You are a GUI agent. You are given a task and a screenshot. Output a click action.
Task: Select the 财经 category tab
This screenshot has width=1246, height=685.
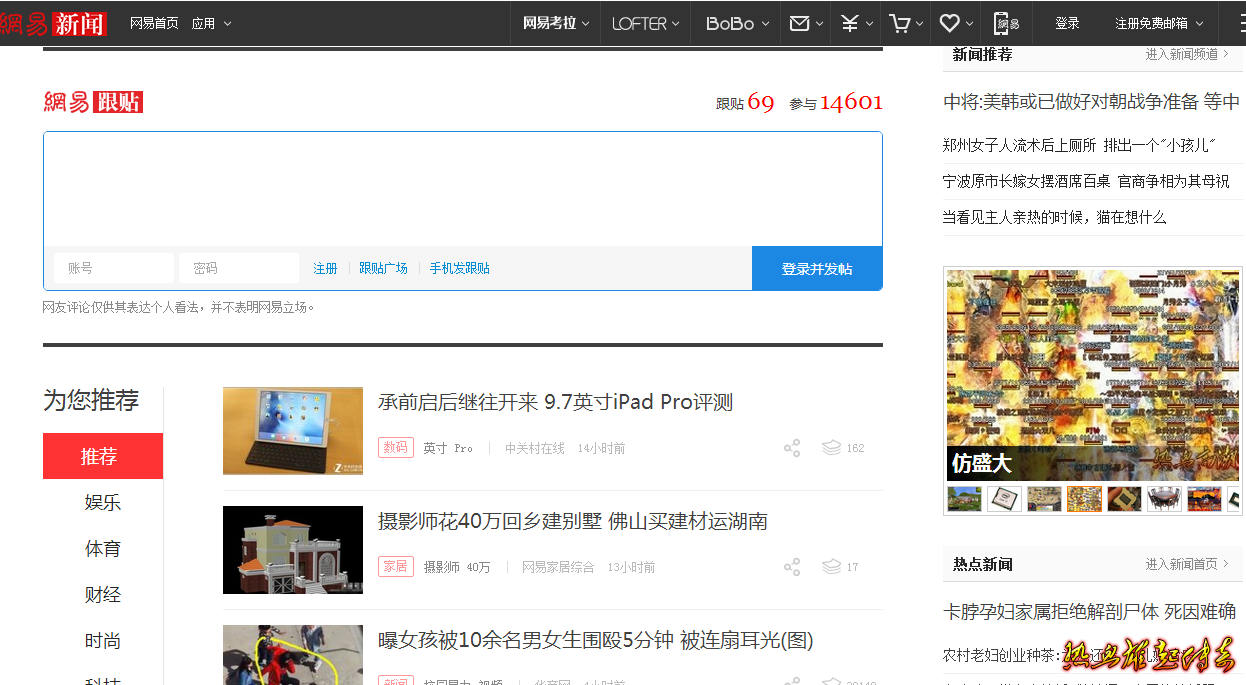[x=103, y=594]
